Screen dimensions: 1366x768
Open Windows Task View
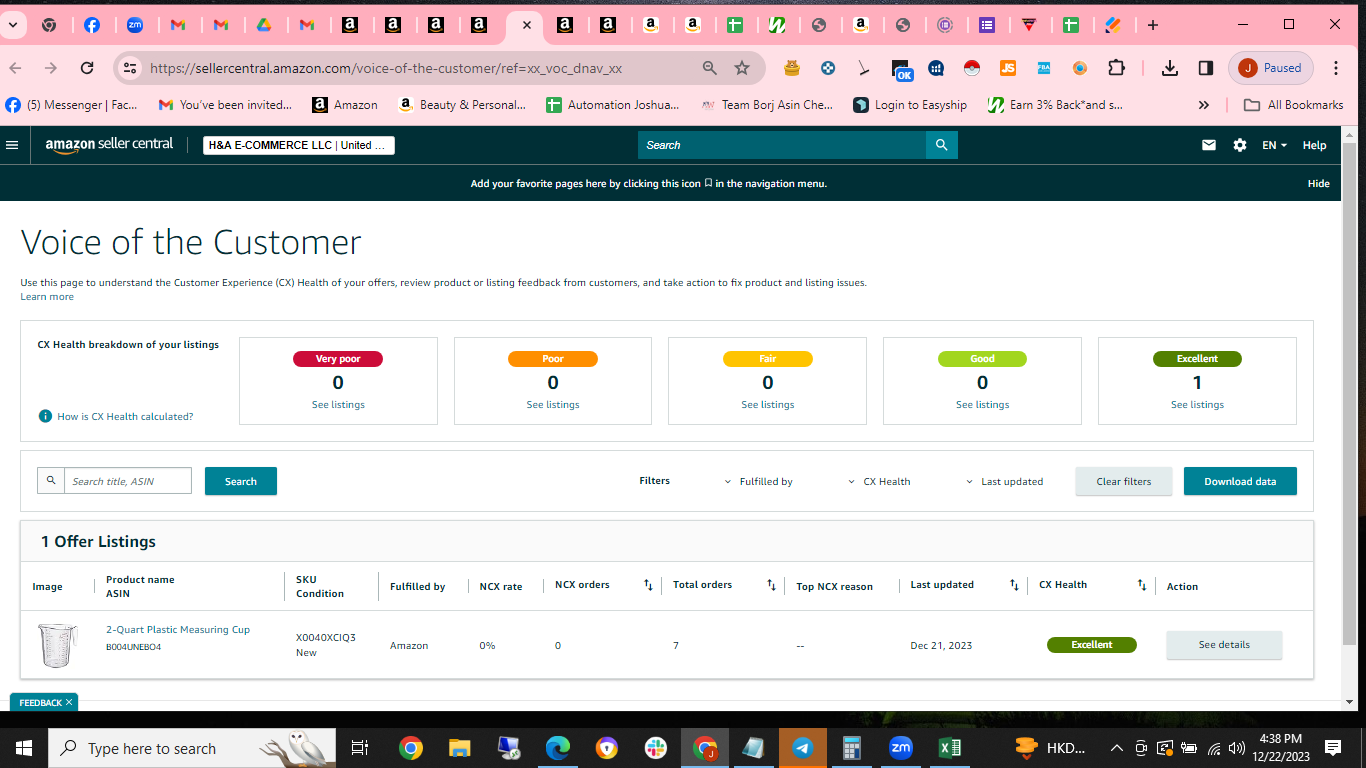coord(360,748)
